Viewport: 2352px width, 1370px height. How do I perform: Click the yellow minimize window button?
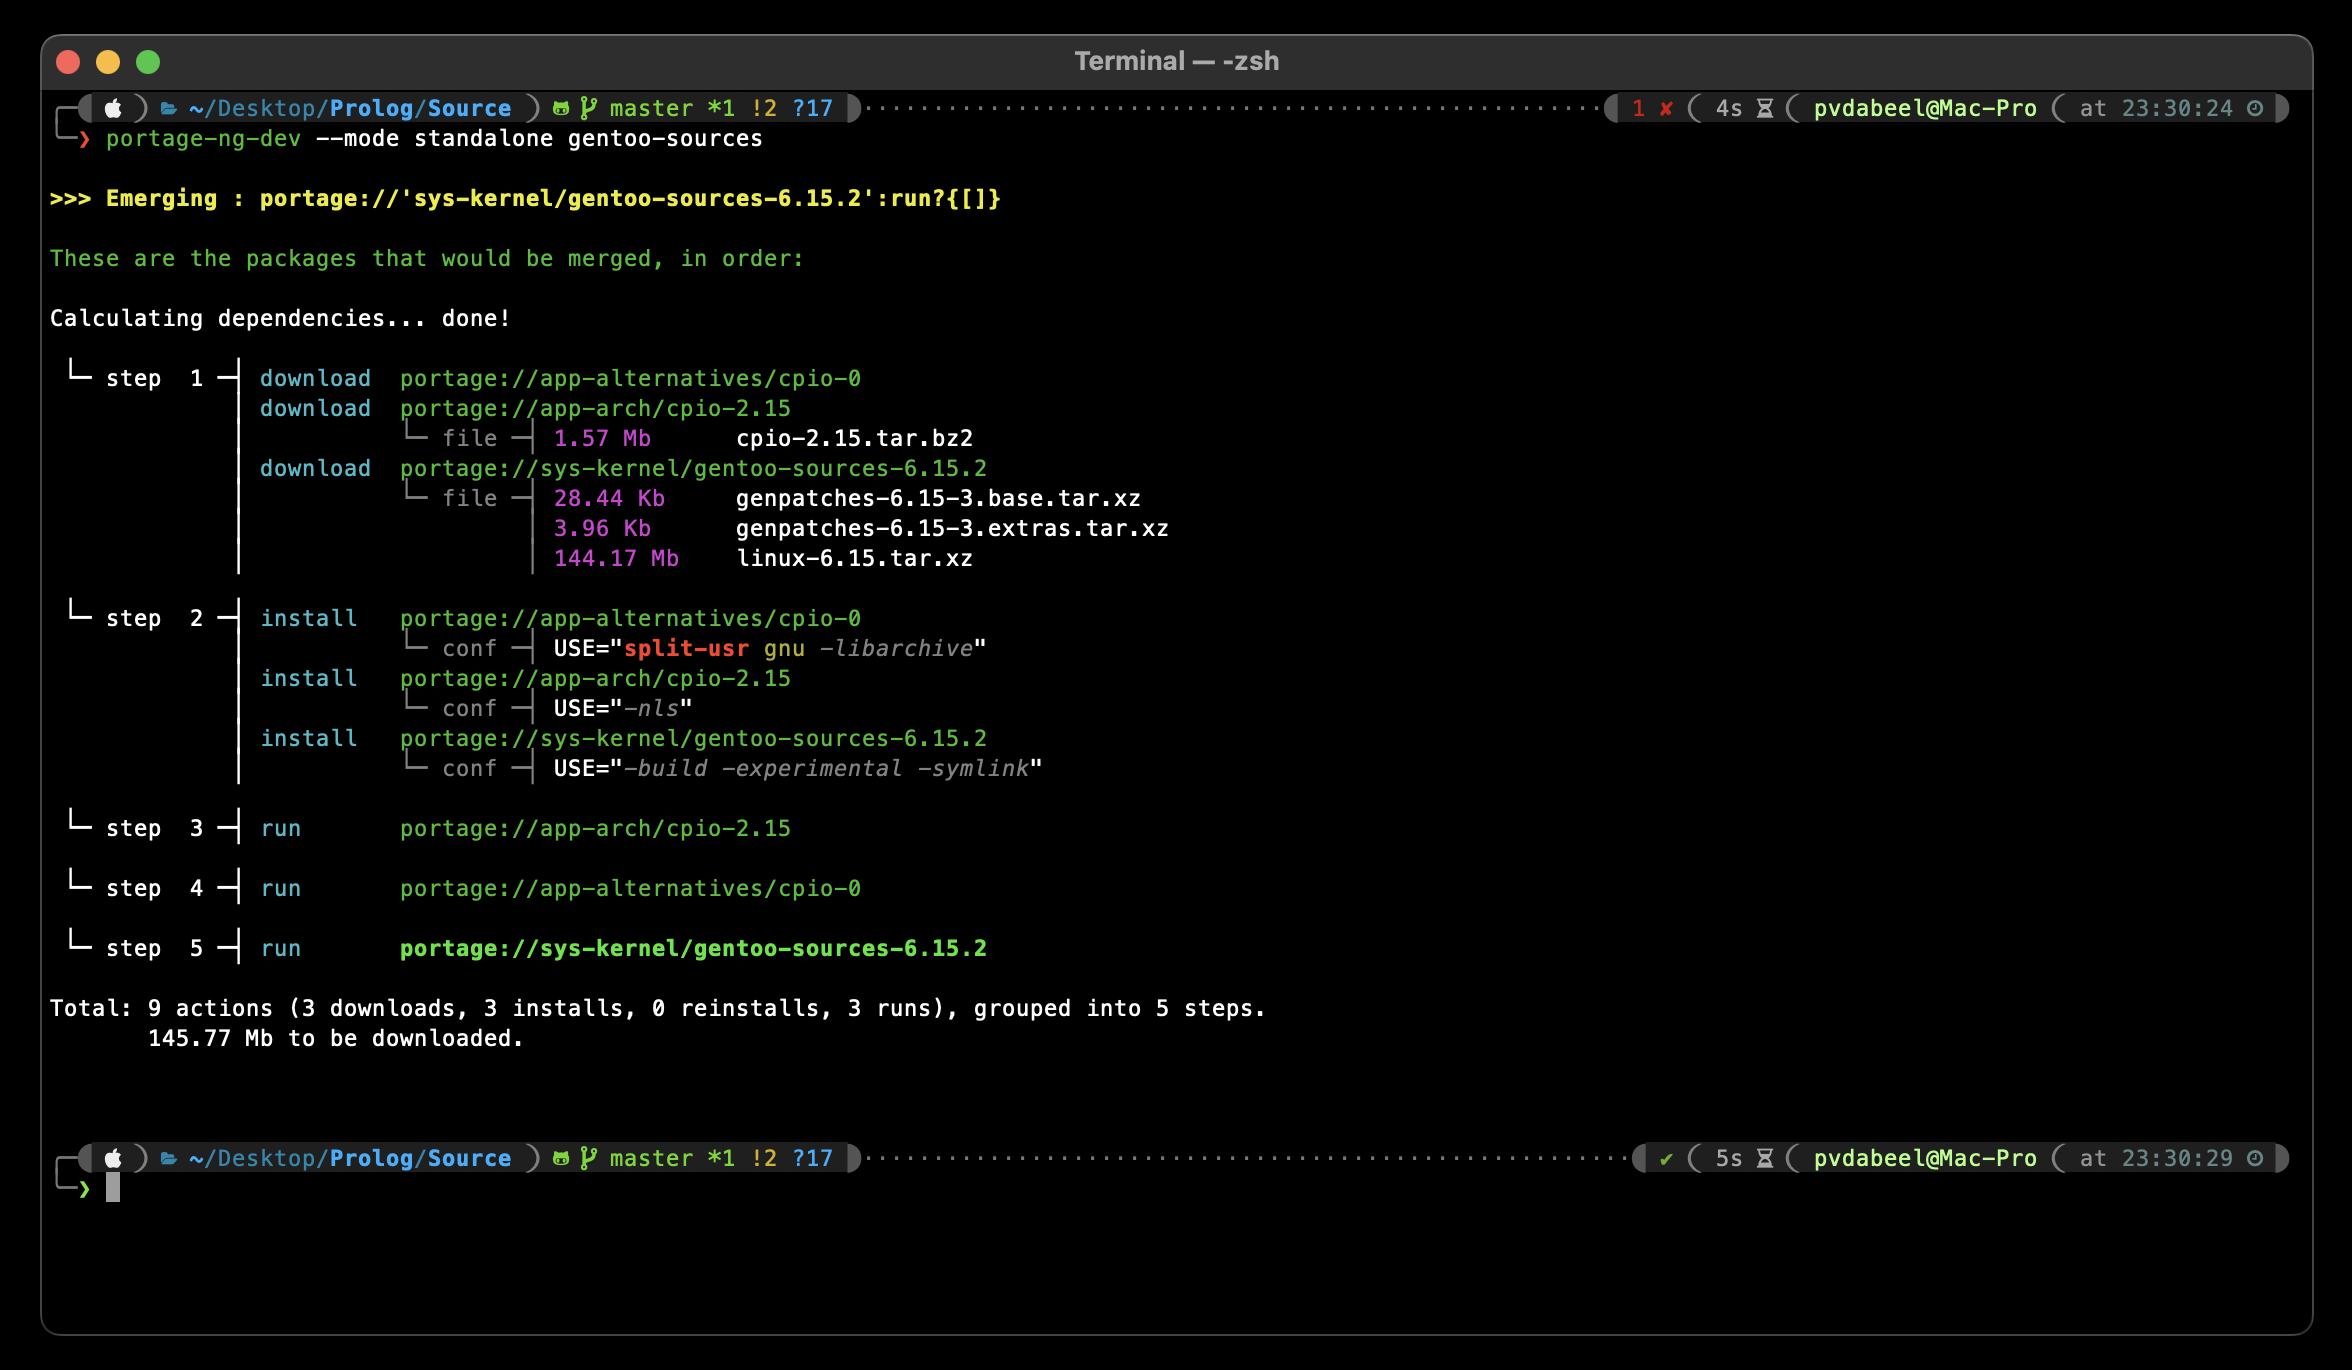108,62
